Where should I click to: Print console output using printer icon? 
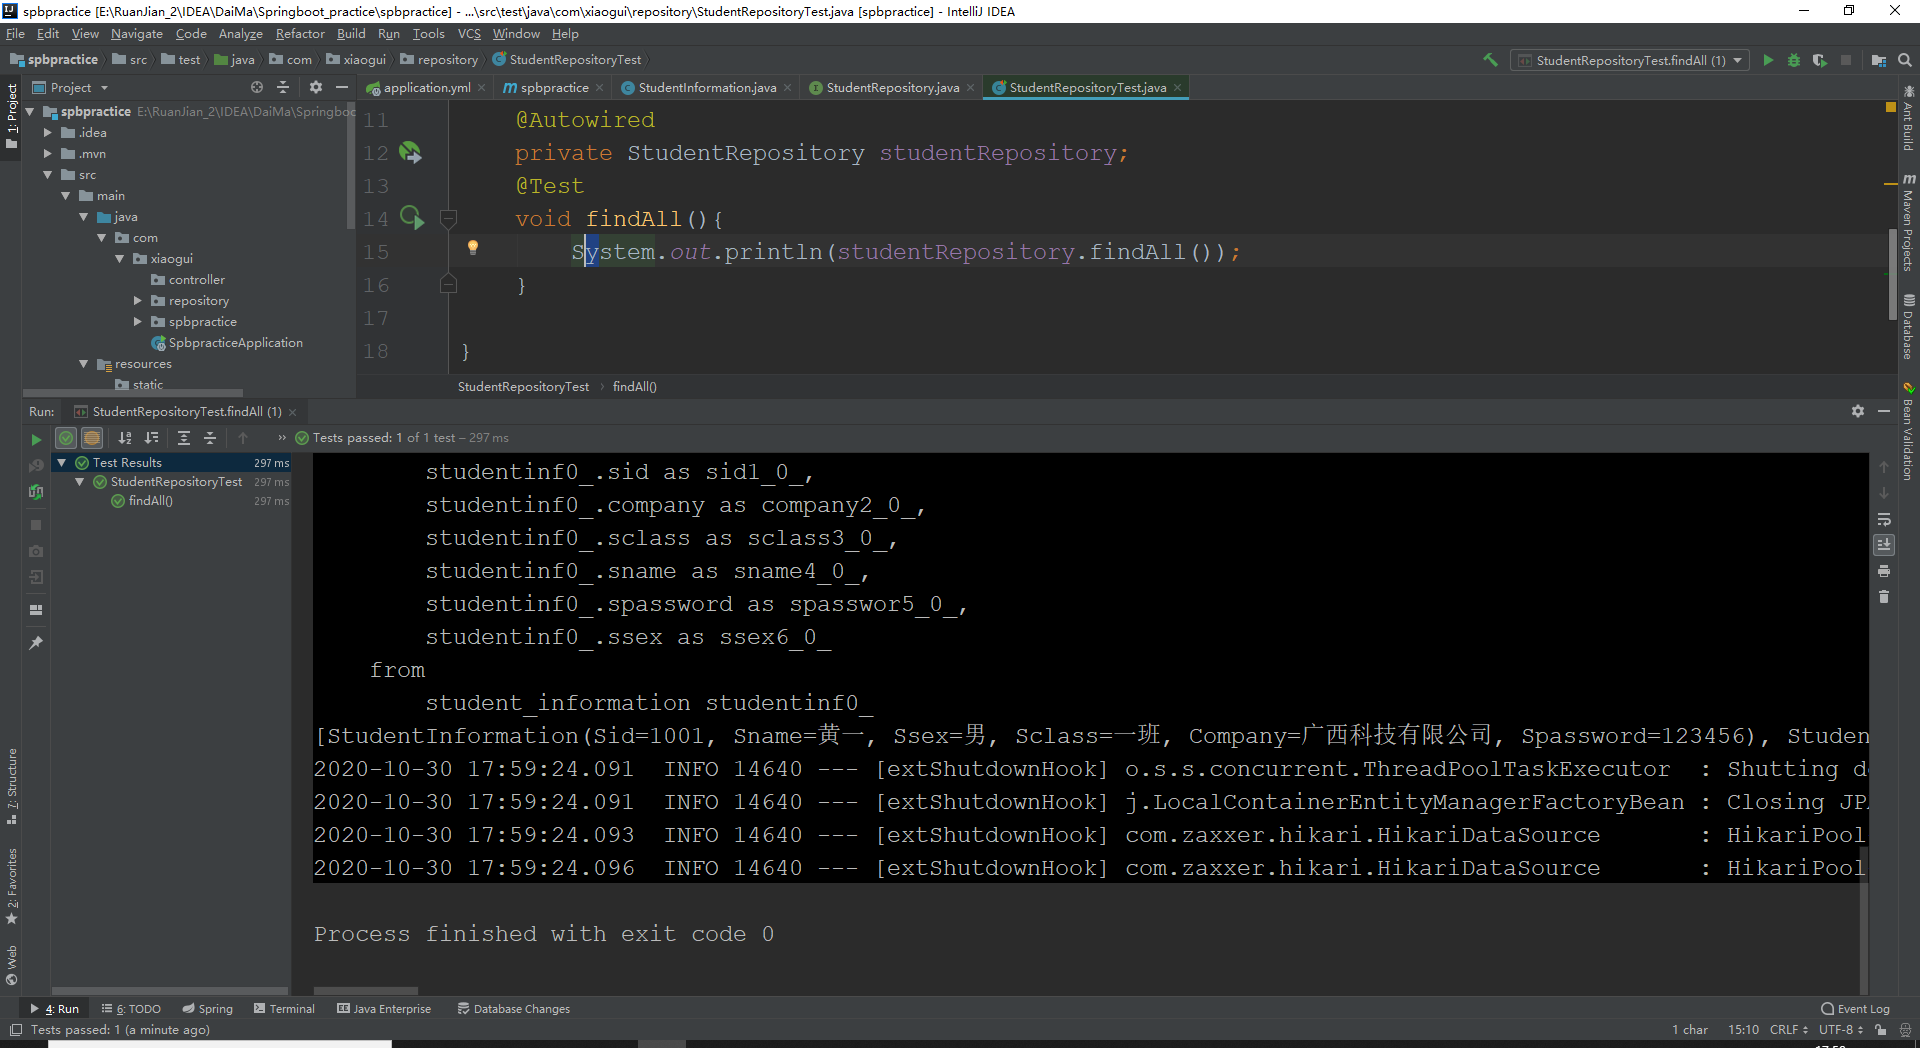pyautogui.click(x=1884, y=571)
